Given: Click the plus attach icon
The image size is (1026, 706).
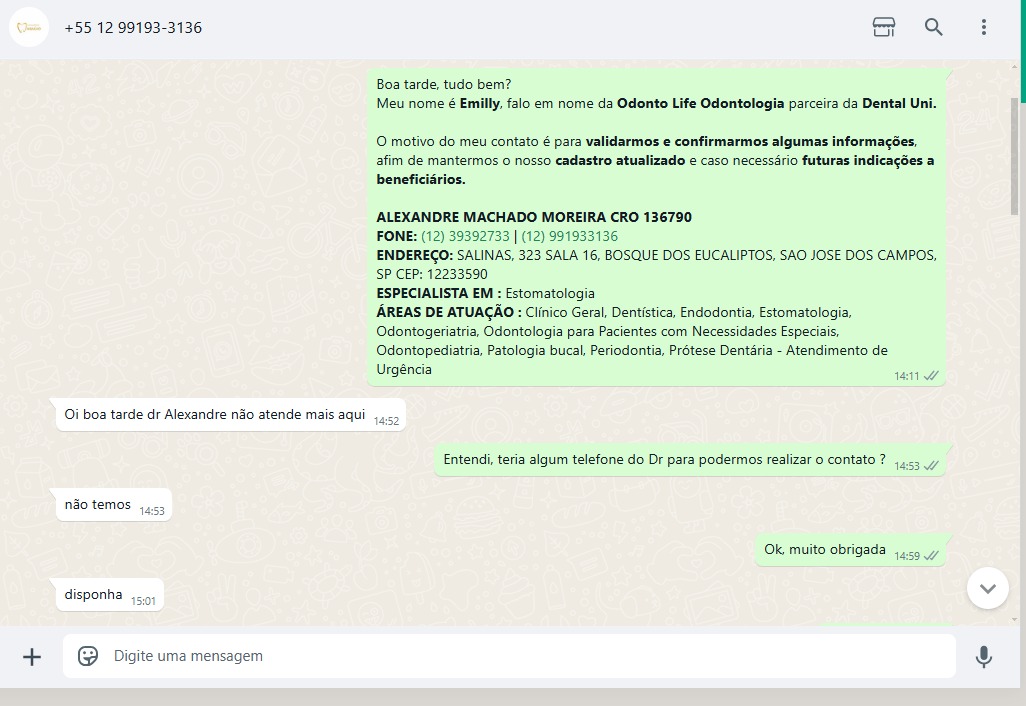Looking at the screenshot, I should (x=31, y=656).
